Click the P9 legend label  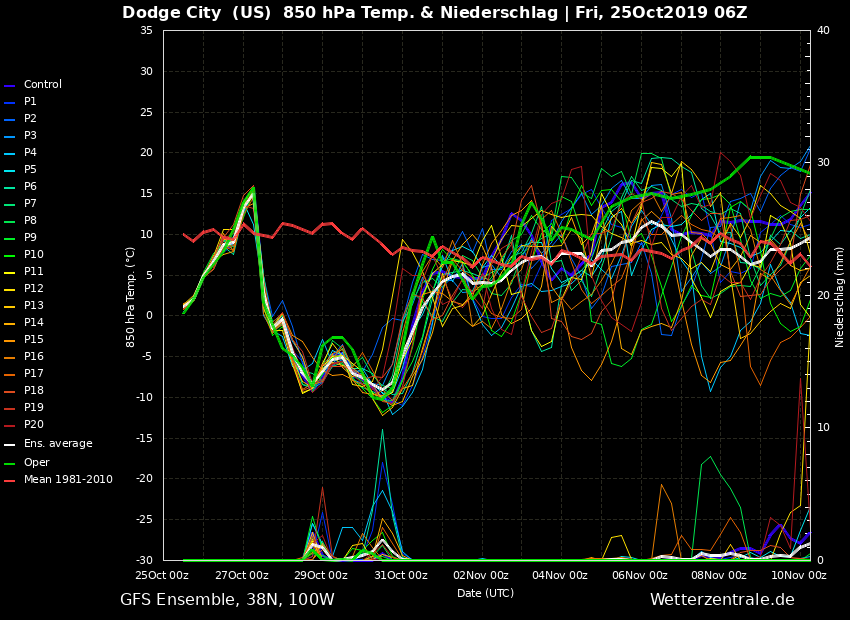coord(30,237)
